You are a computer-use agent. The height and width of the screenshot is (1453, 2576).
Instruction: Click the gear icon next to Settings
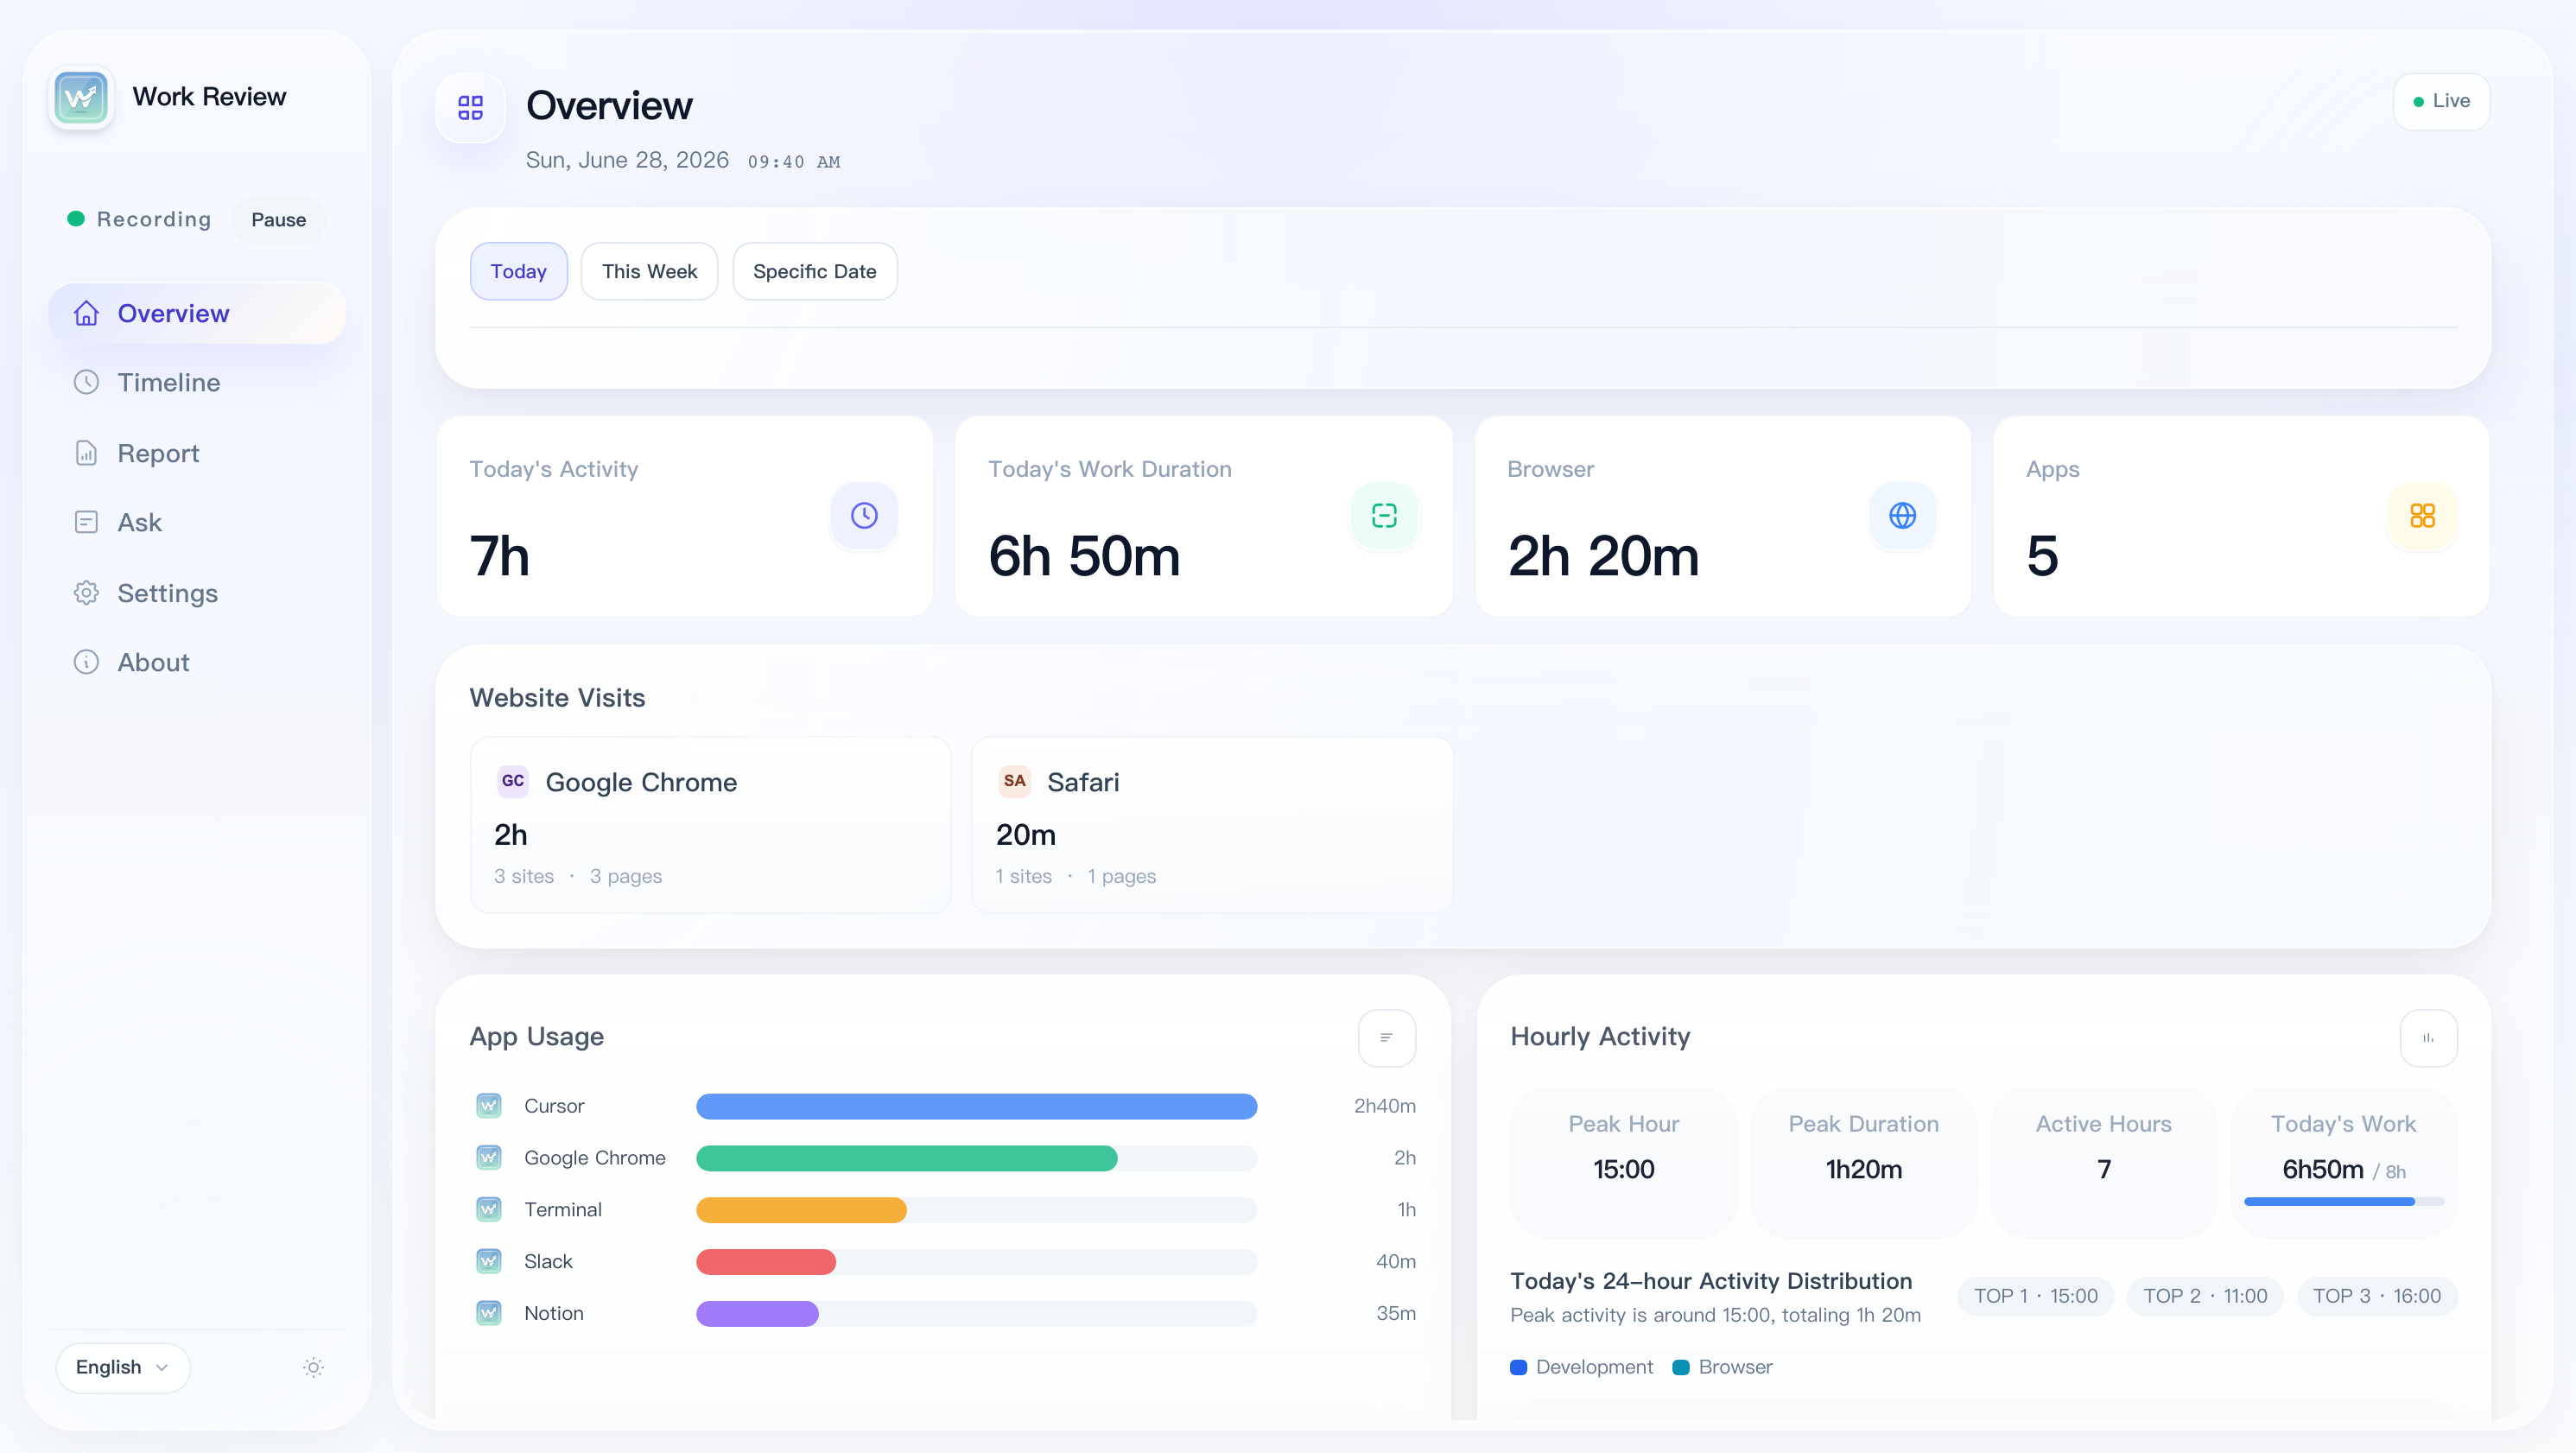pyautogui.click(x=87, y=593)
